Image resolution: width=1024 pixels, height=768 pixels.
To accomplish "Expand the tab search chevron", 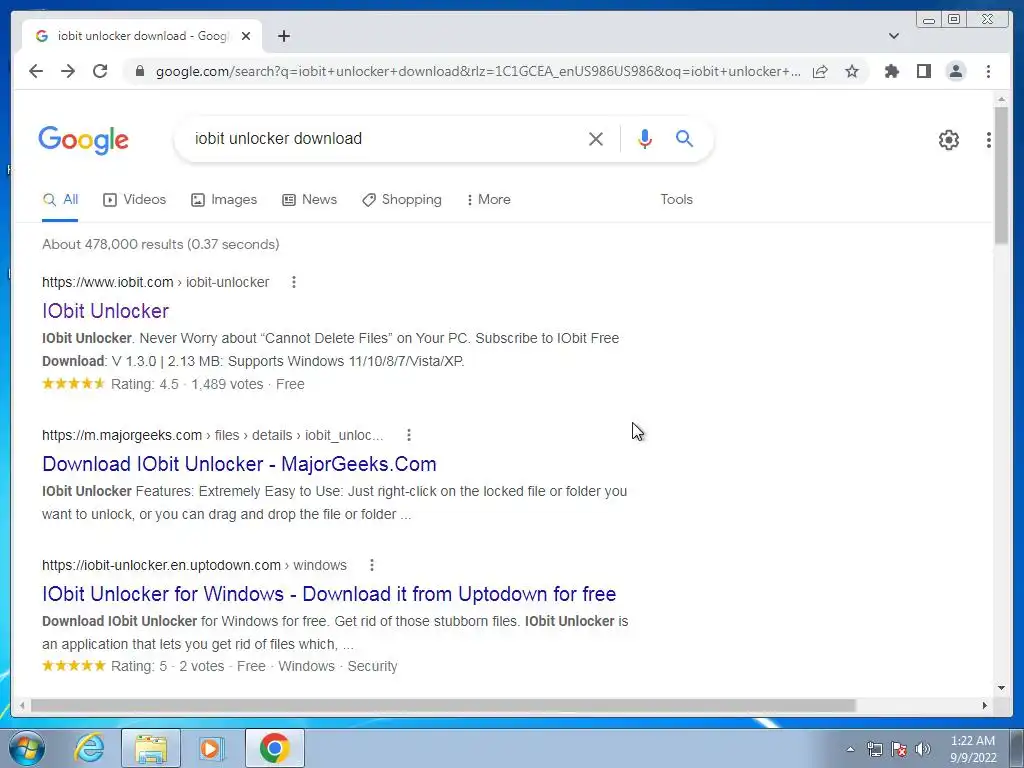I will pos(894,36).
